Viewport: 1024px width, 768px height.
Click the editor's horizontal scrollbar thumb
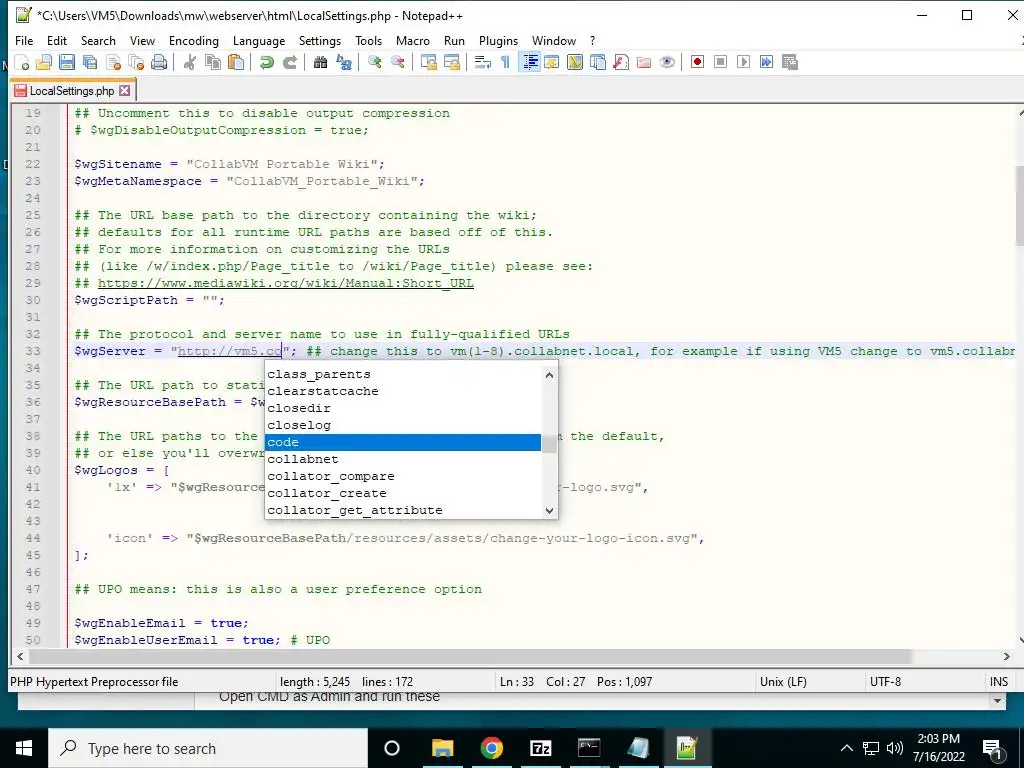pyautogui.click(x=470, y=656)
